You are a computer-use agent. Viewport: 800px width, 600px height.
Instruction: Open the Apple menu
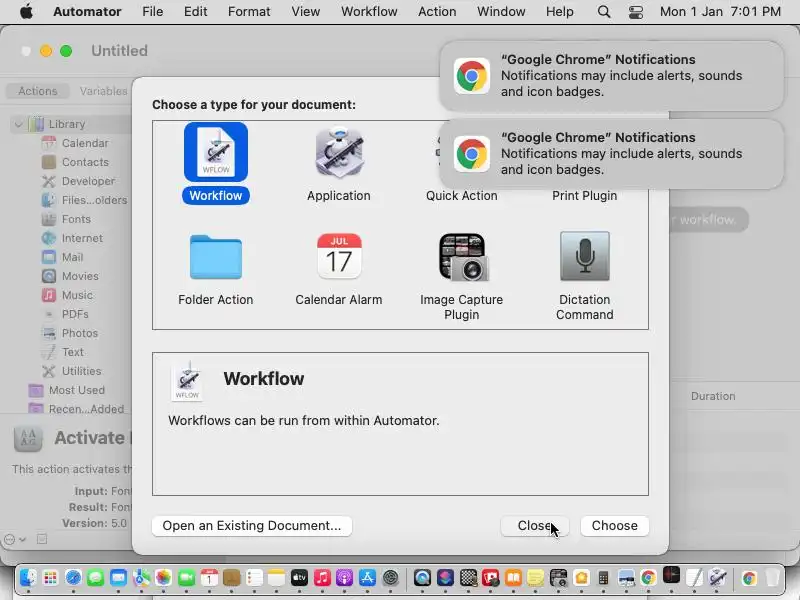(27, 11)
